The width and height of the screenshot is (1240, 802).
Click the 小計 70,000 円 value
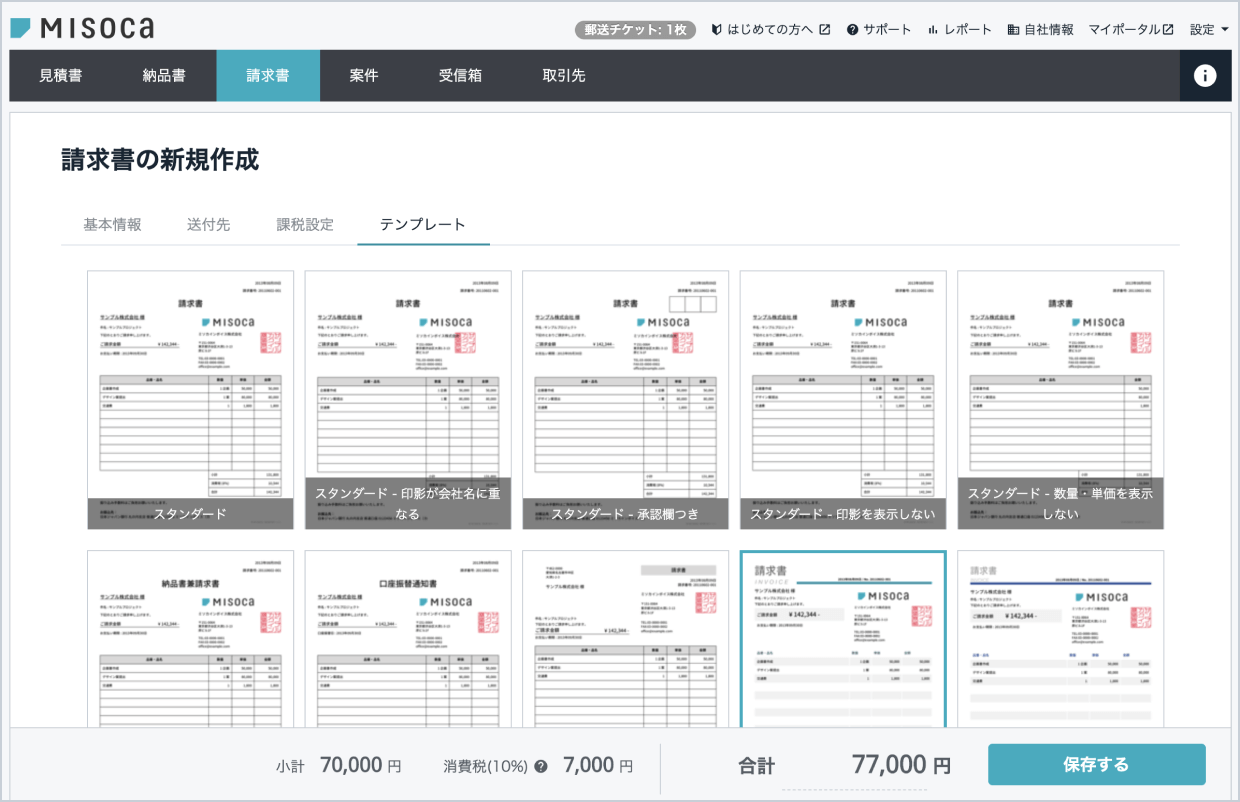(x=361, y=766)
